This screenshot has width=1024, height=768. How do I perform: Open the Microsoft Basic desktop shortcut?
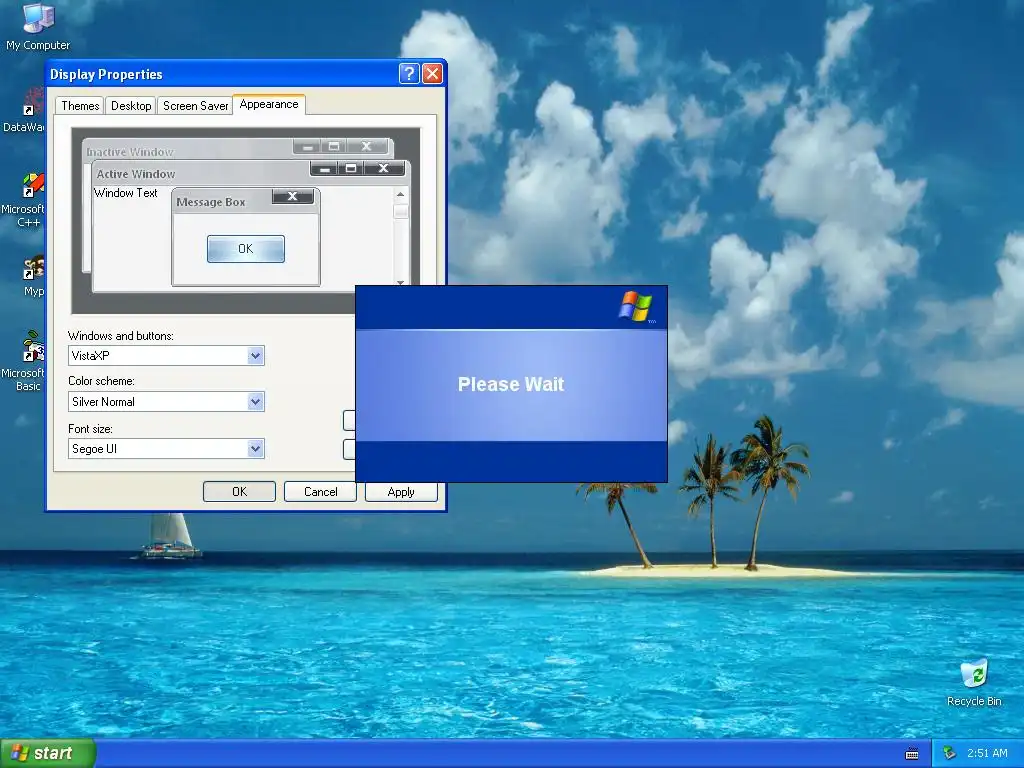(x=24, y=361)
